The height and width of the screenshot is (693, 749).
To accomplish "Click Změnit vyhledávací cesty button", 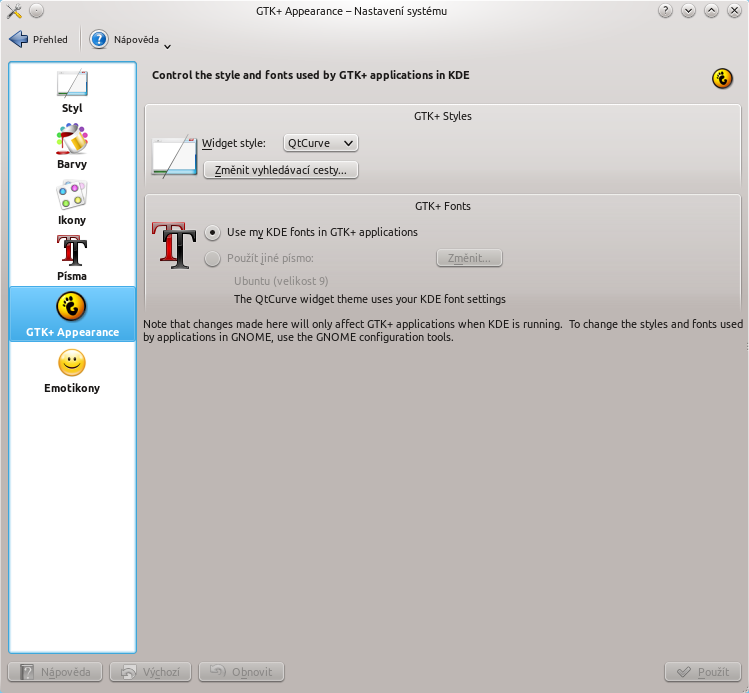I will tap(281, 170).
